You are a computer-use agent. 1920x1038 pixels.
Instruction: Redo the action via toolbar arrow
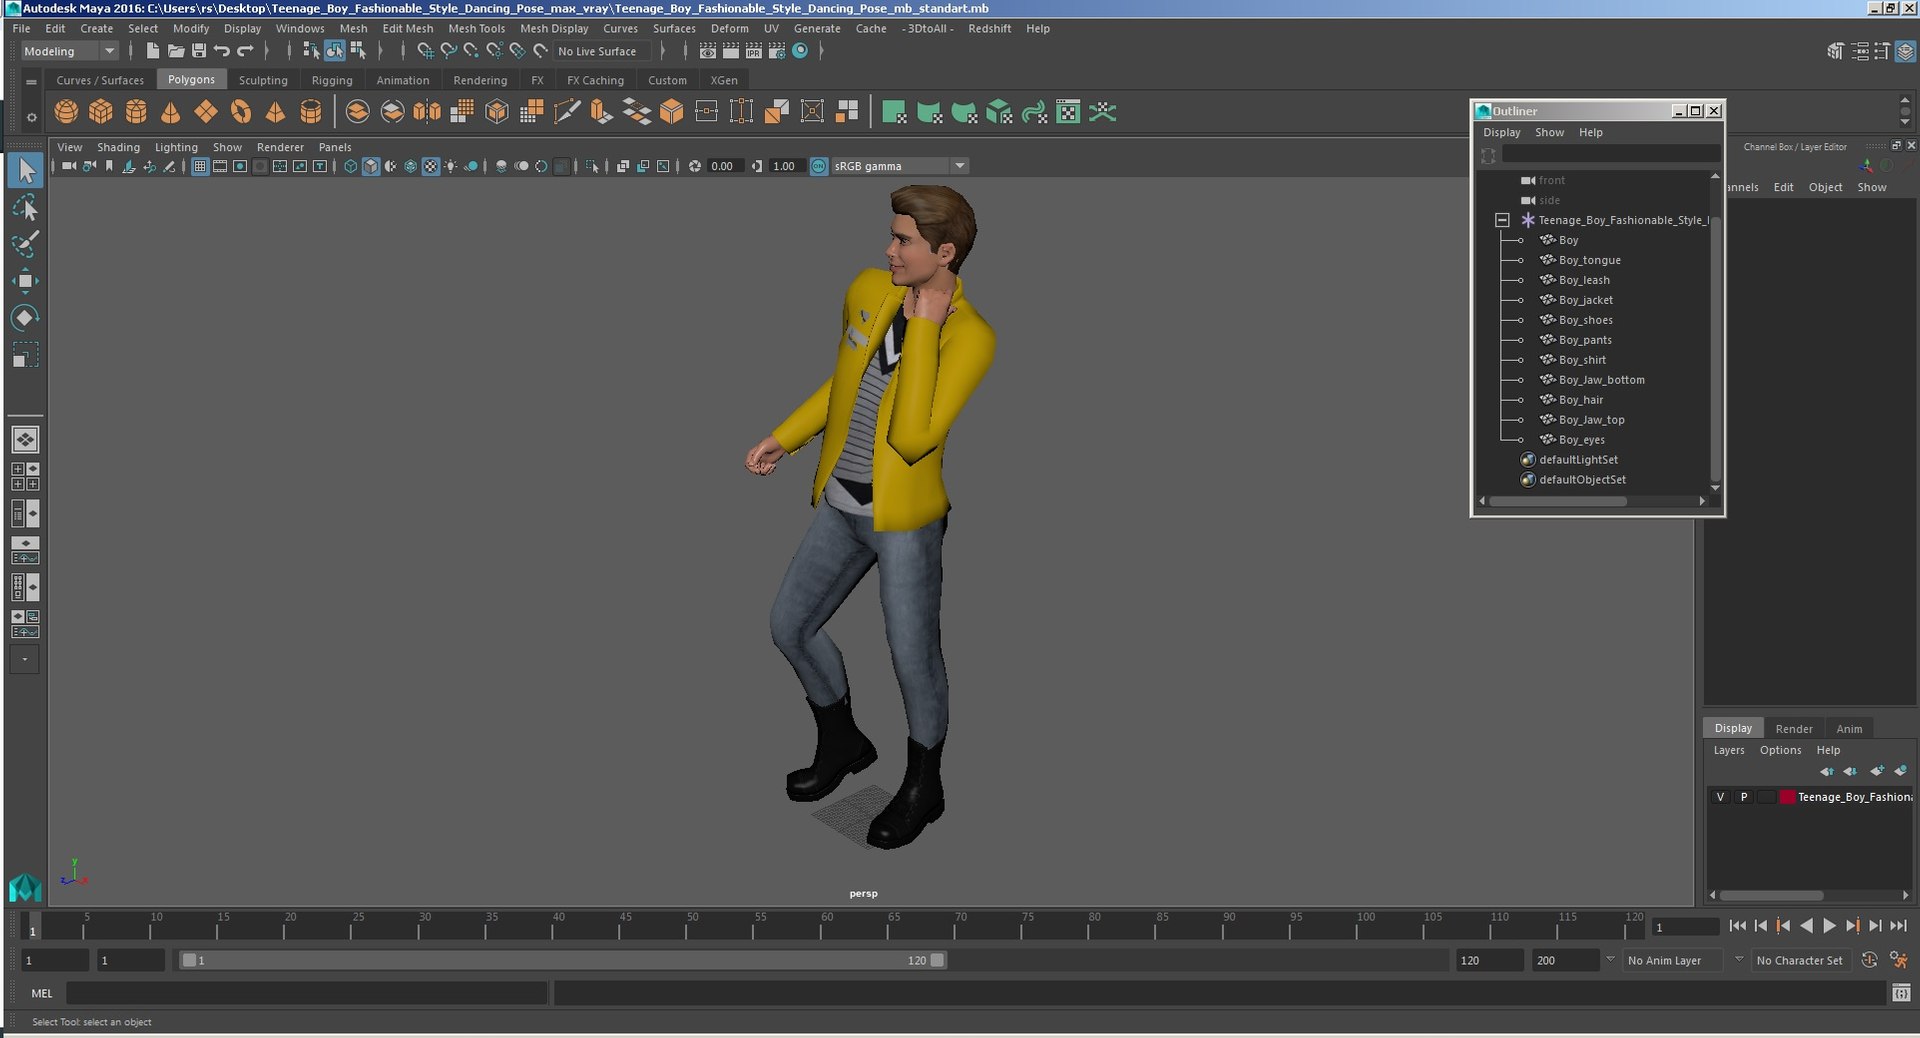[x=245, y=51]
